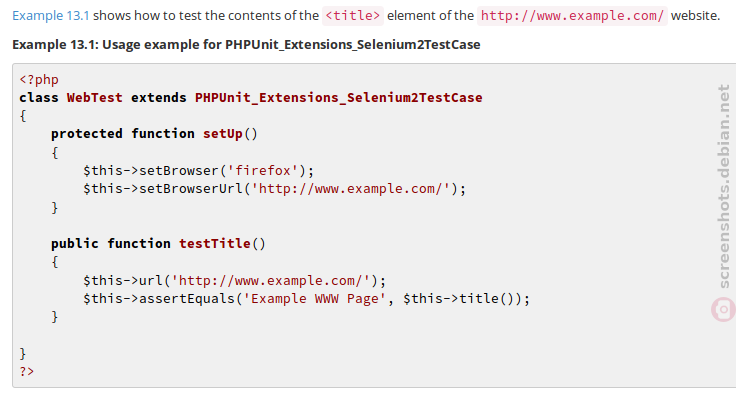The width and height of the screenshot is (736, 395).
Task: Click the protected keyword in the code
Action: tap(87, 134)
